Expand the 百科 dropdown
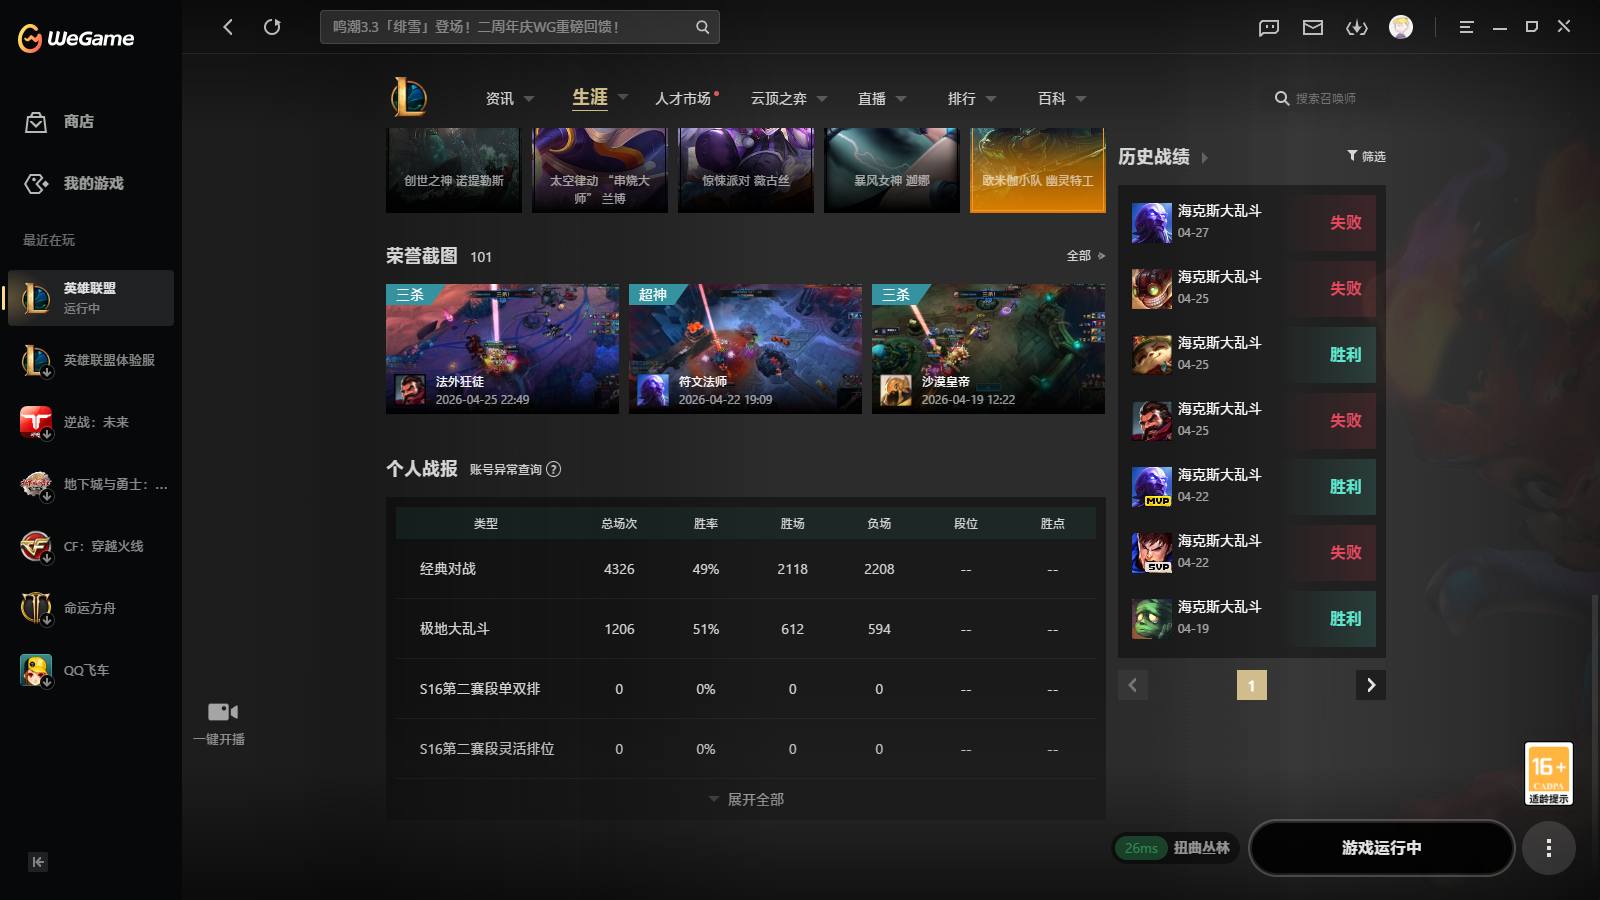This screenshot has width=1600, height=900. coord(1081,99)
